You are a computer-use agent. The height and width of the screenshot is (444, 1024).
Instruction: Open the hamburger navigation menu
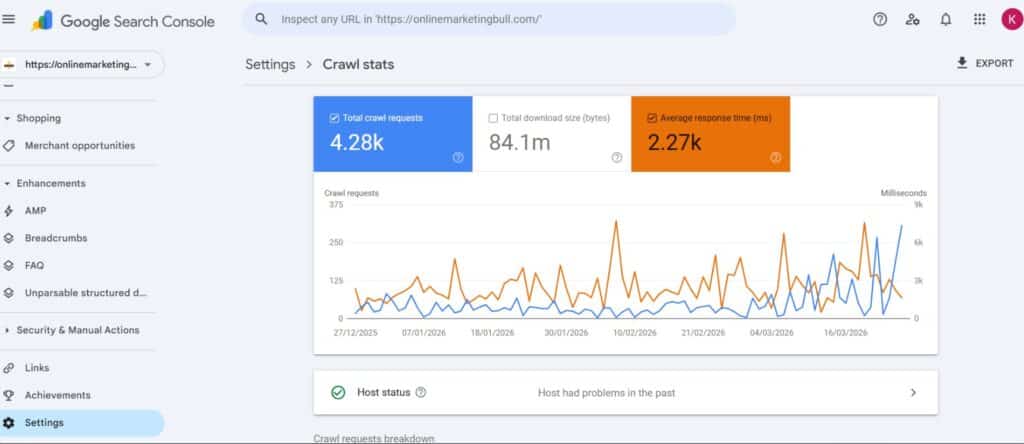8,20
